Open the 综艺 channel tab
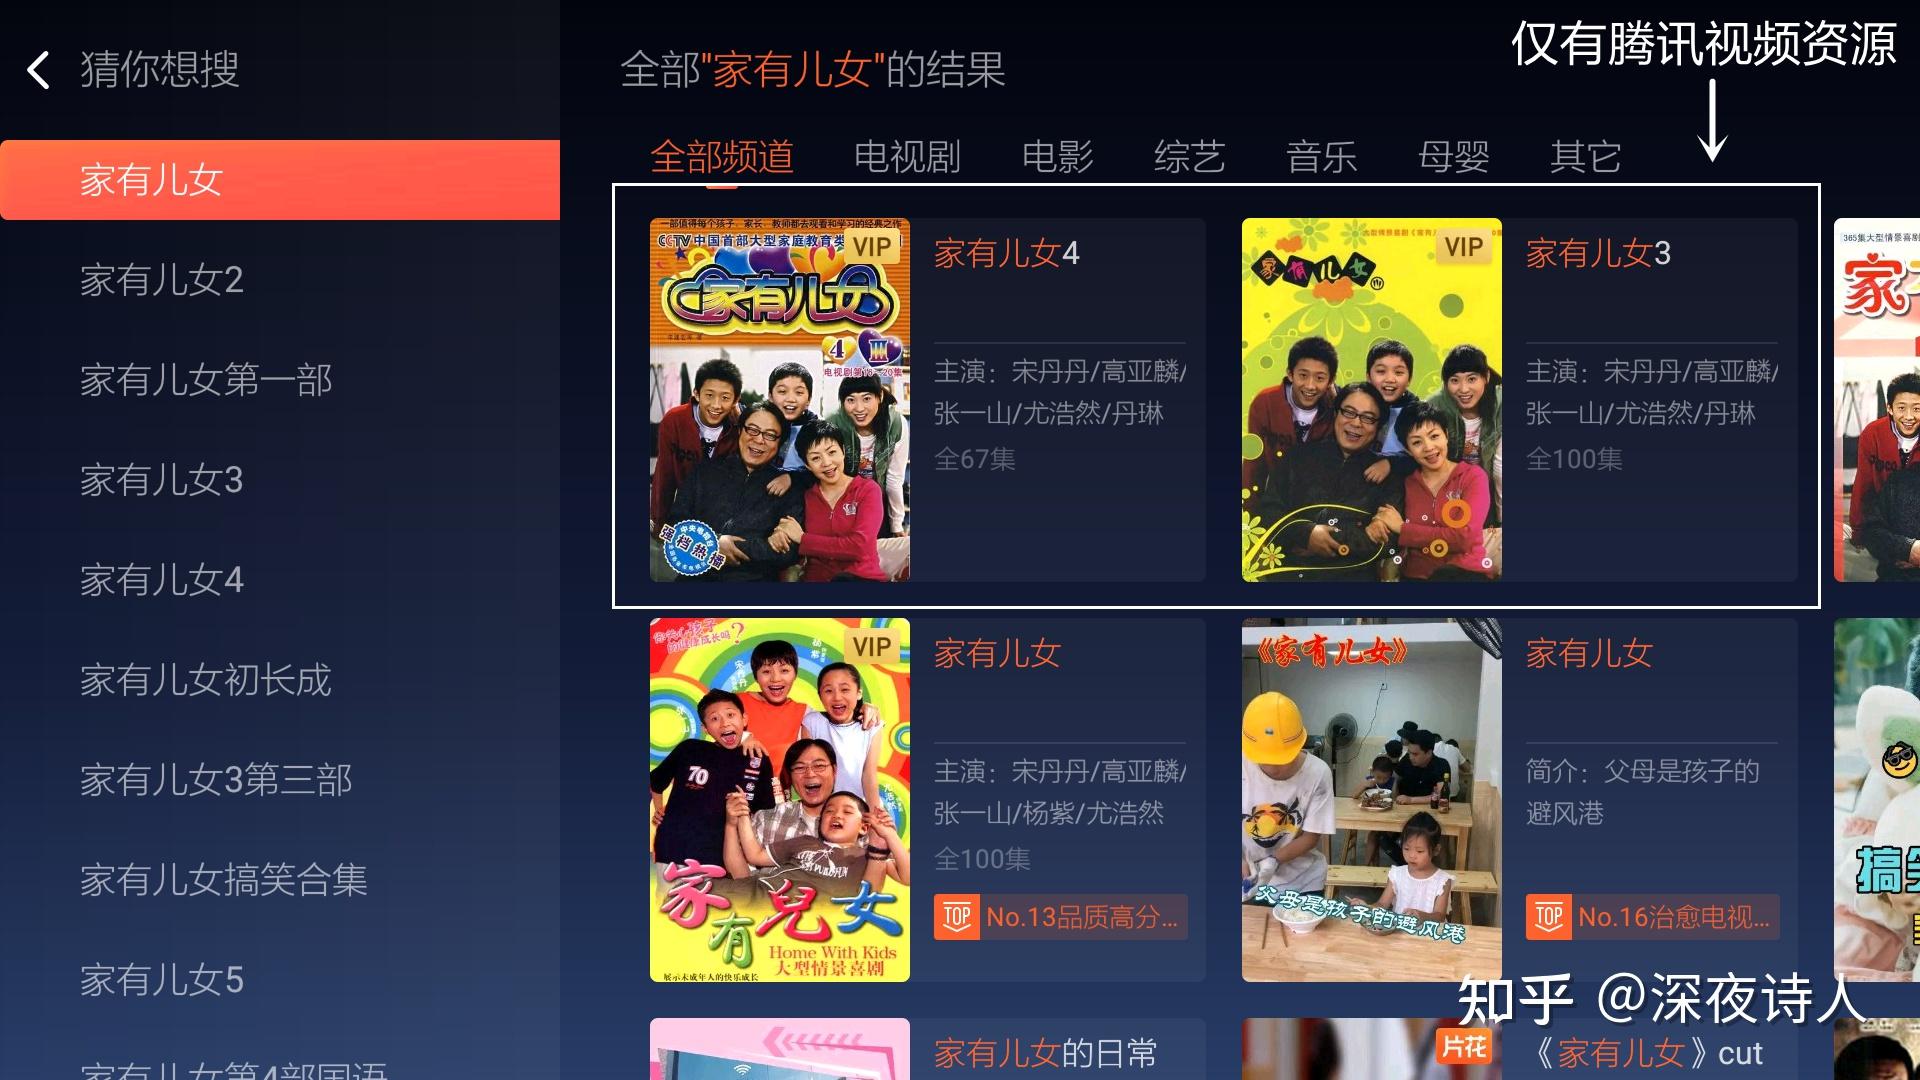The image size is (1920, 1080). (x=1189, y=157)
